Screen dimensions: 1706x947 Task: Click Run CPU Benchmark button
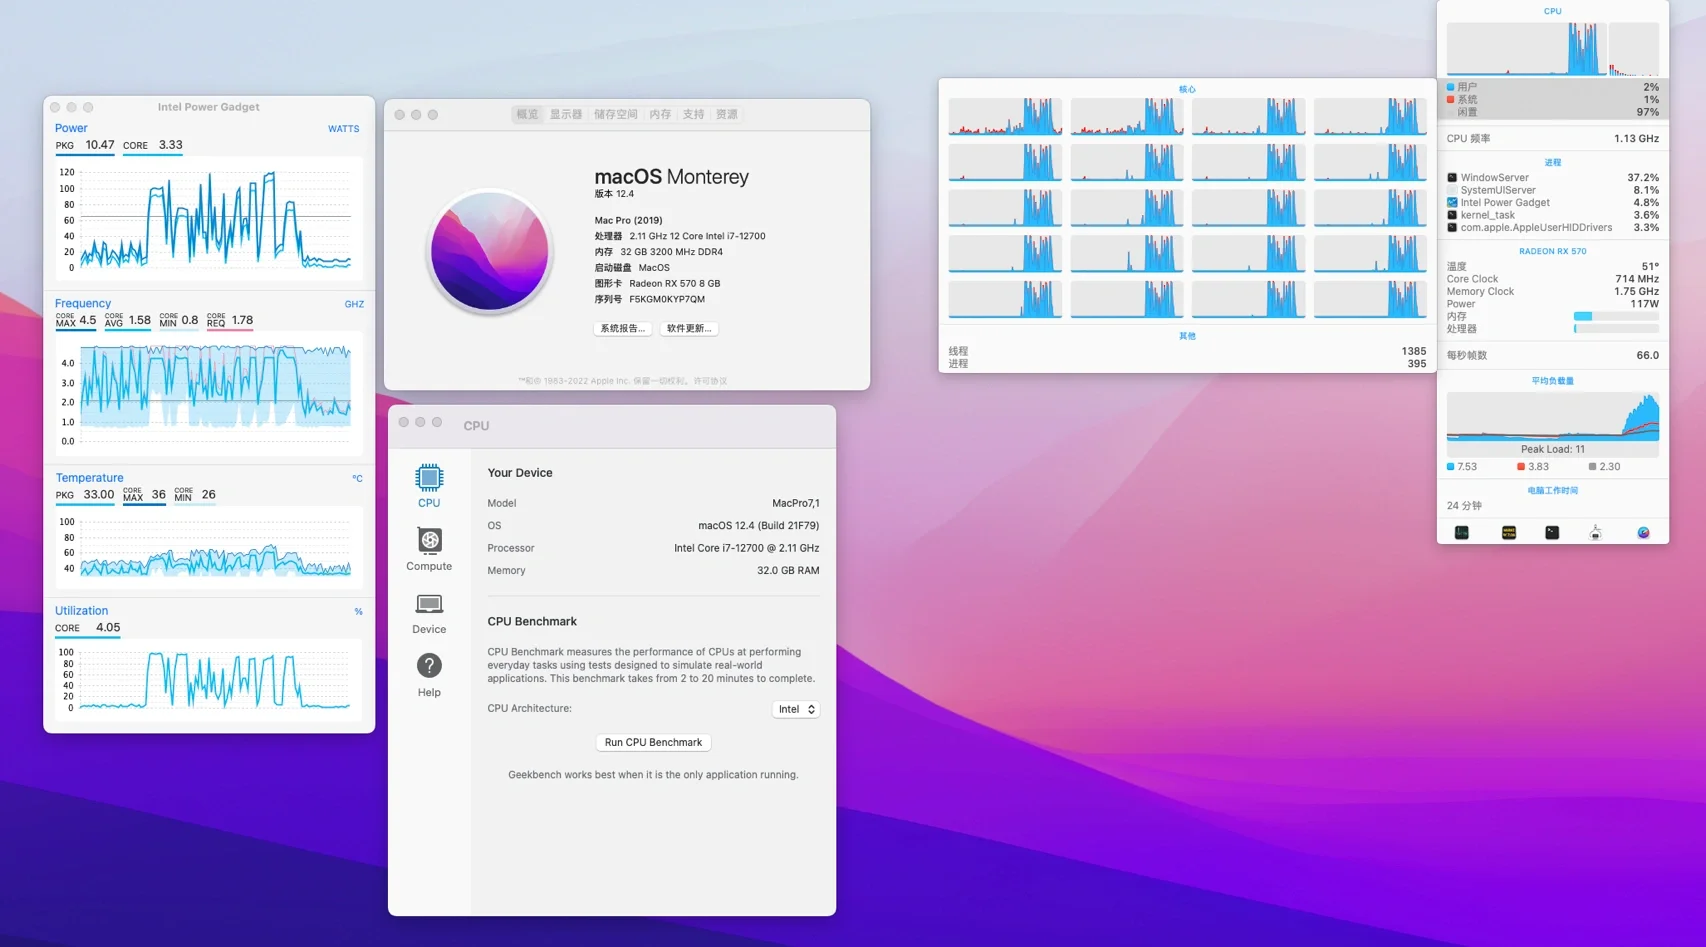pyautogui.click(x=653, y=743)
